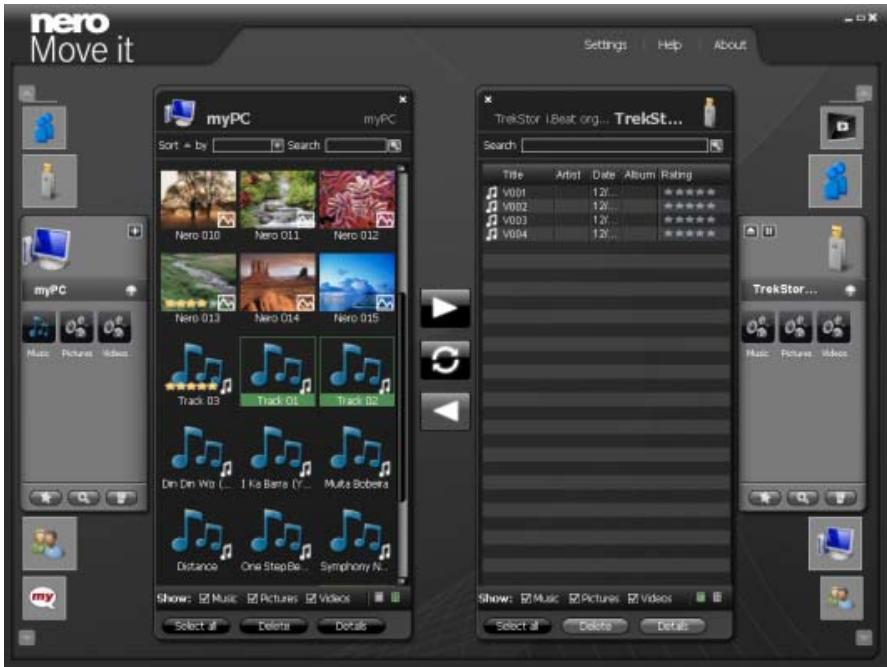Switch myPC panel to list view toggle

[x=379, y=597]
